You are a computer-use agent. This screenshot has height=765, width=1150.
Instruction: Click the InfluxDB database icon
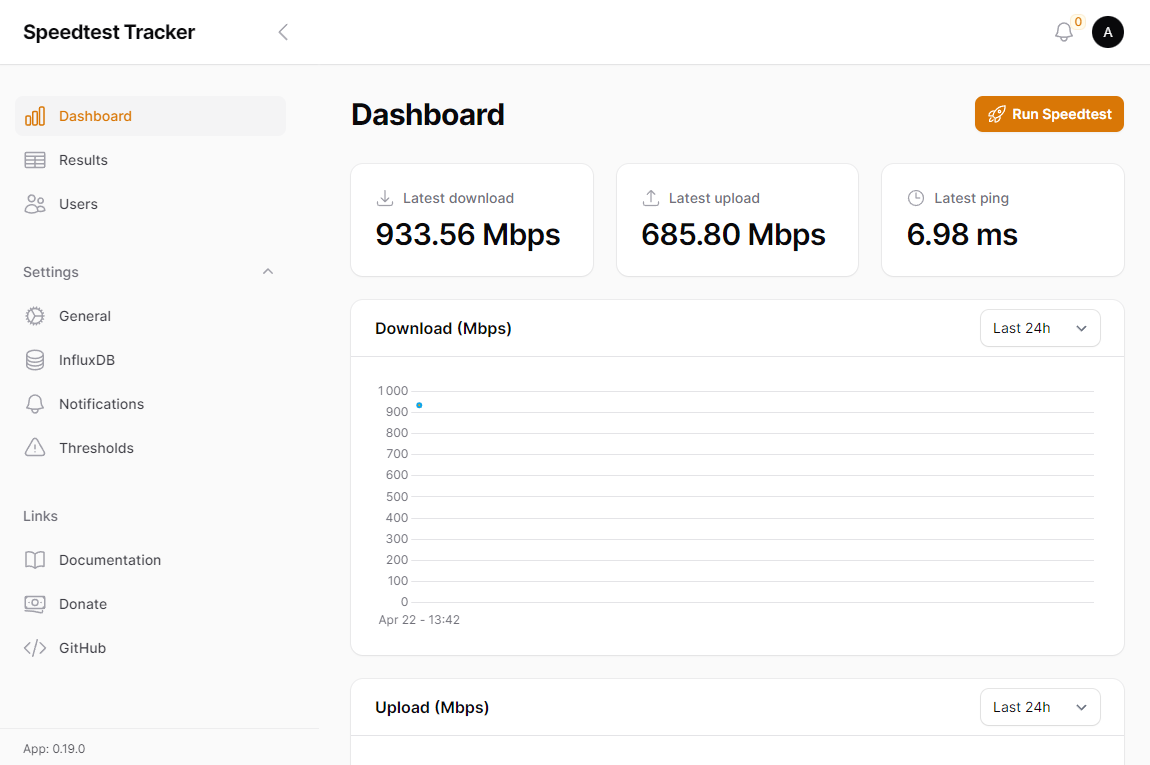click(x=36, y=360)
